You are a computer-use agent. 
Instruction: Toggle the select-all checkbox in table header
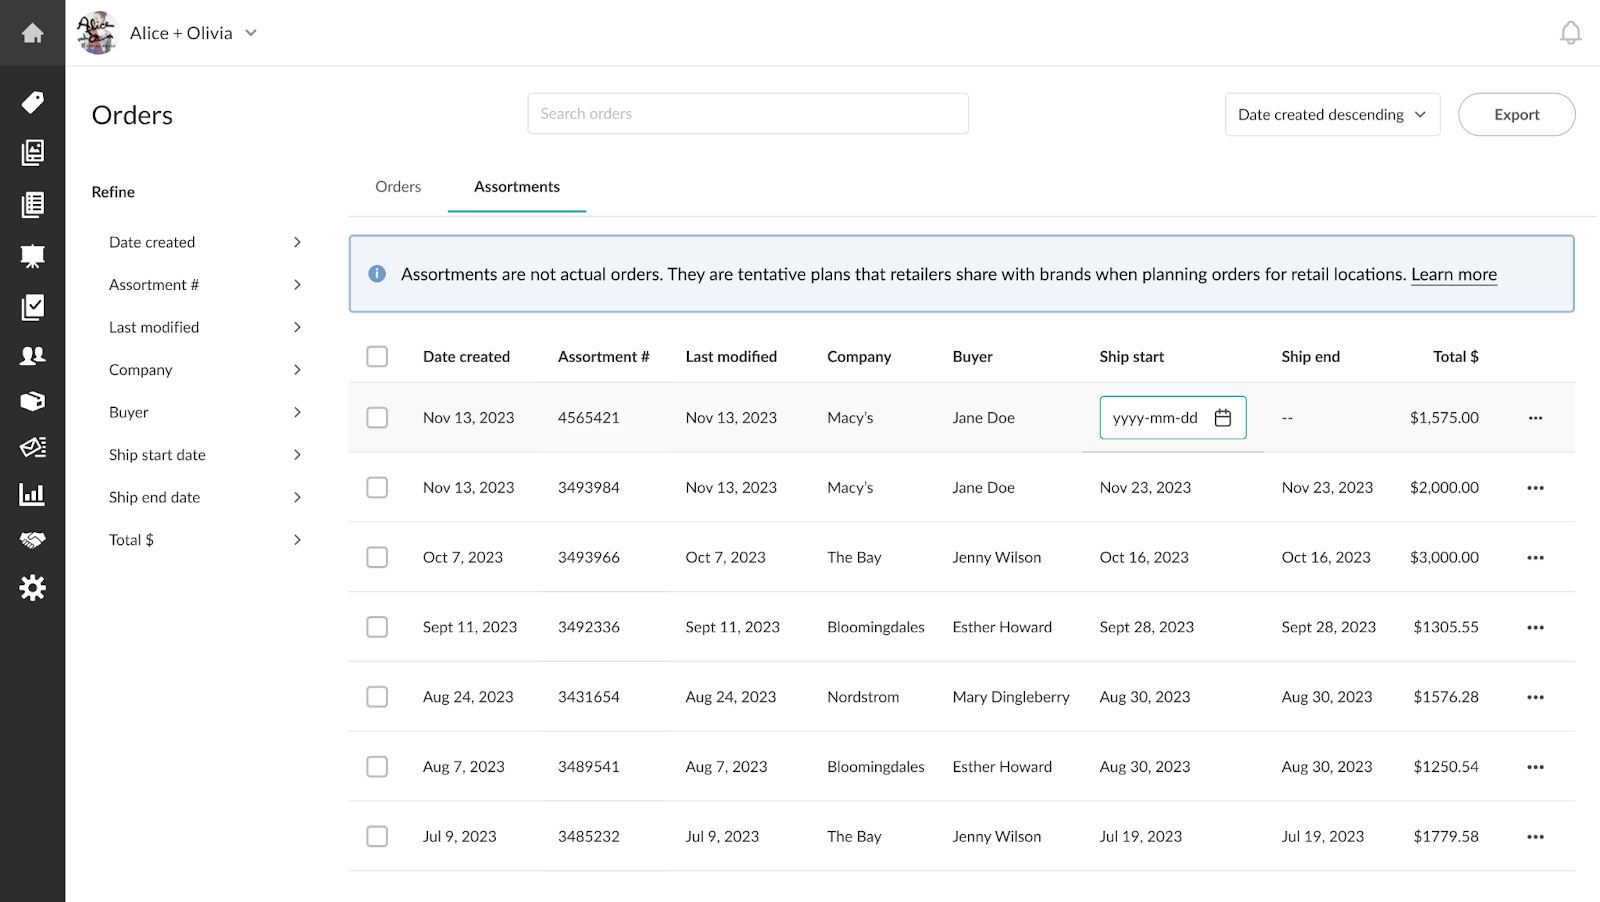coord(377,357)
